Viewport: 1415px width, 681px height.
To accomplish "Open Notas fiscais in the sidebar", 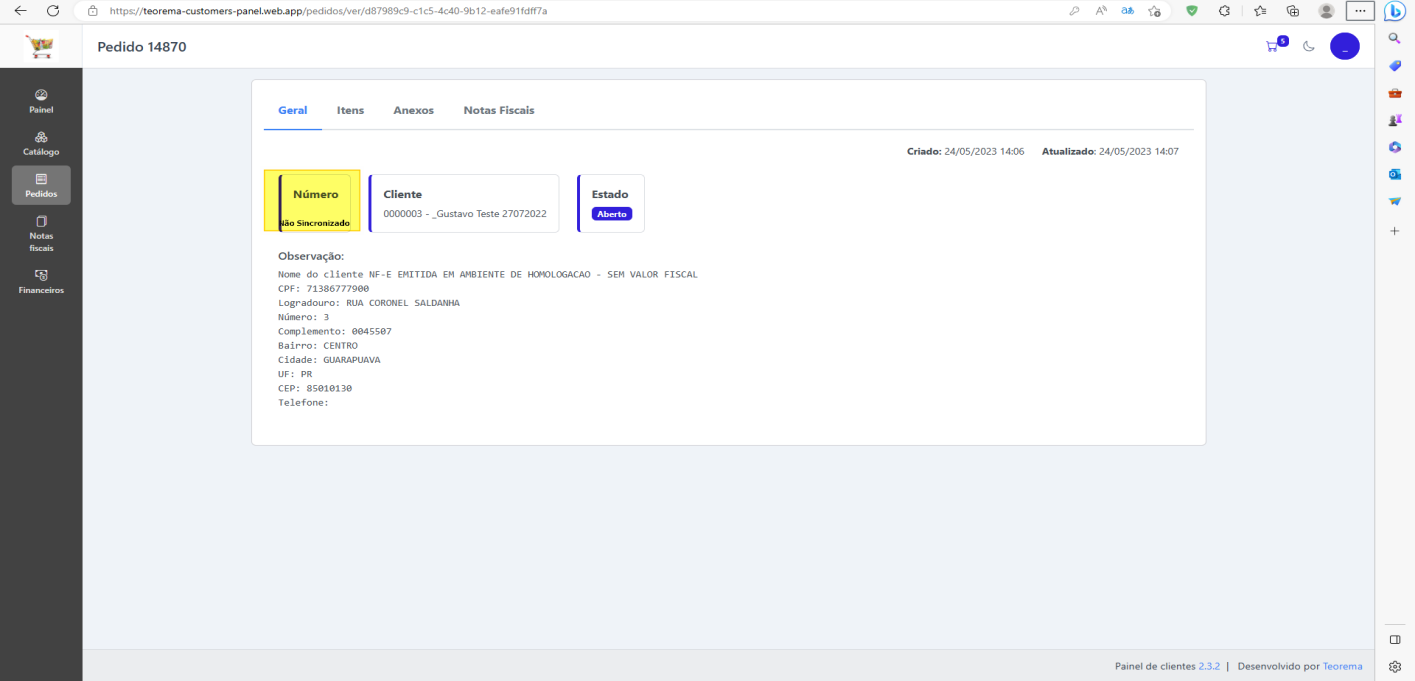I will point(41,233).
